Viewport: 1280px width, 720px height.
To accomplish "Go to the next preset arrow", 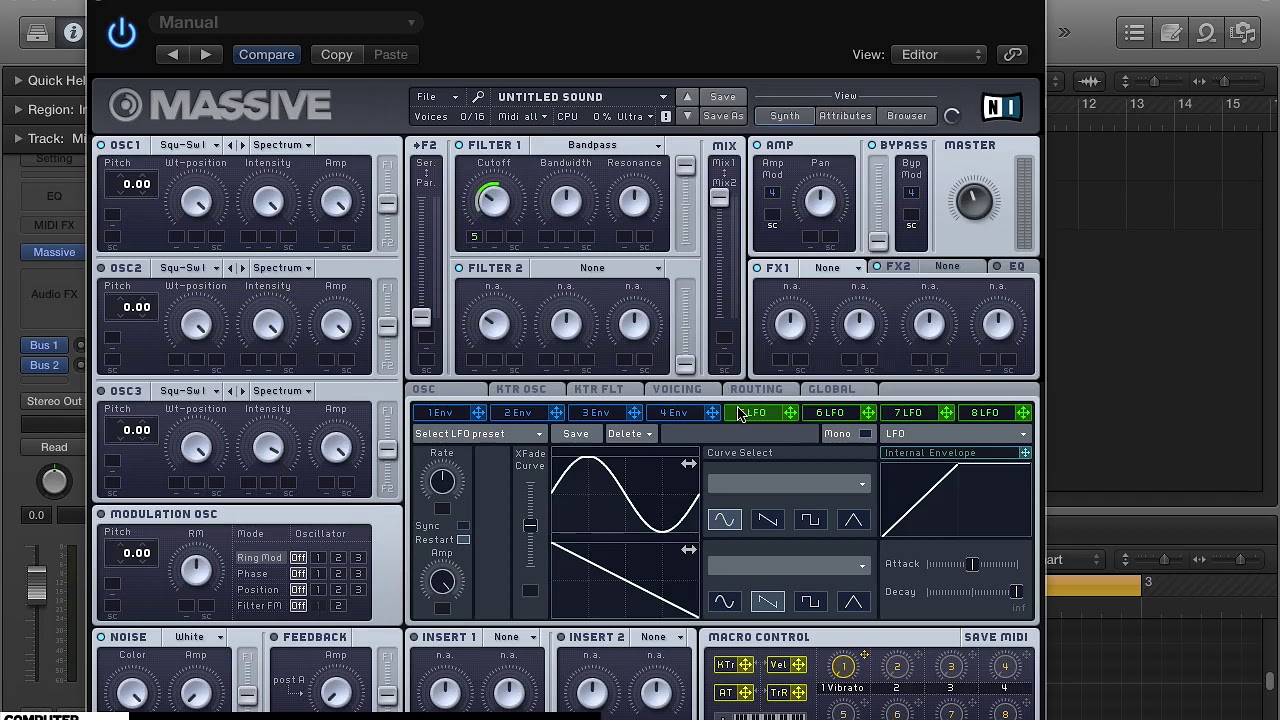I will tap(206, 55).
